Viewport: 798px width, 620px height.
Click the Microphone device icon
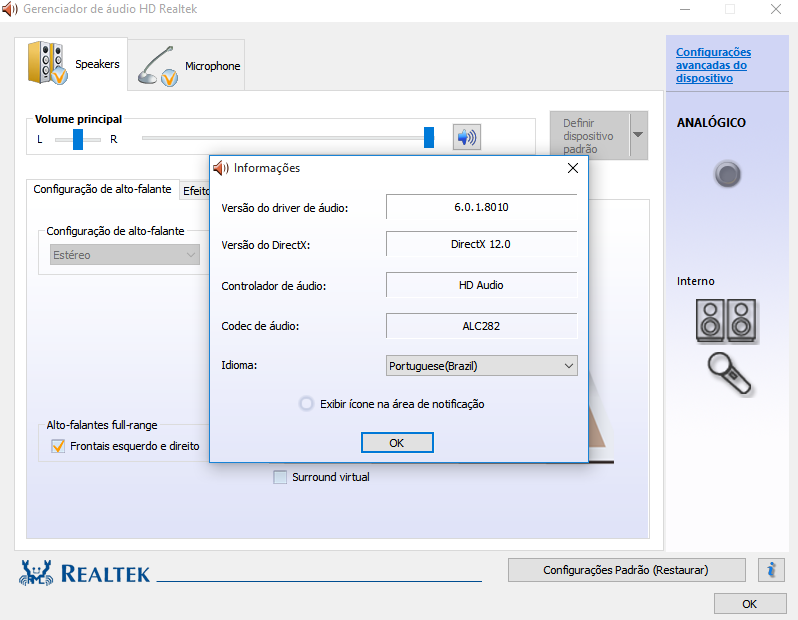click(158, 67)
